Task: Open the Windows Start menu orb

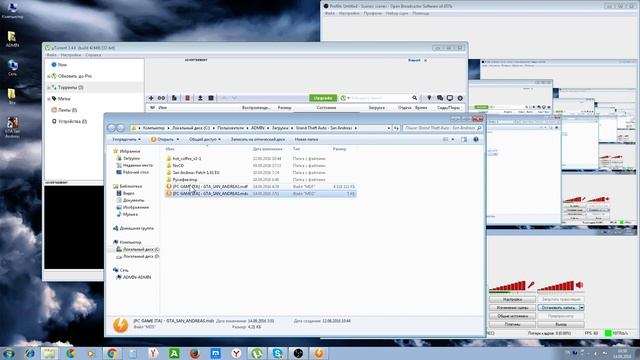Action: (x=9, y=353)
